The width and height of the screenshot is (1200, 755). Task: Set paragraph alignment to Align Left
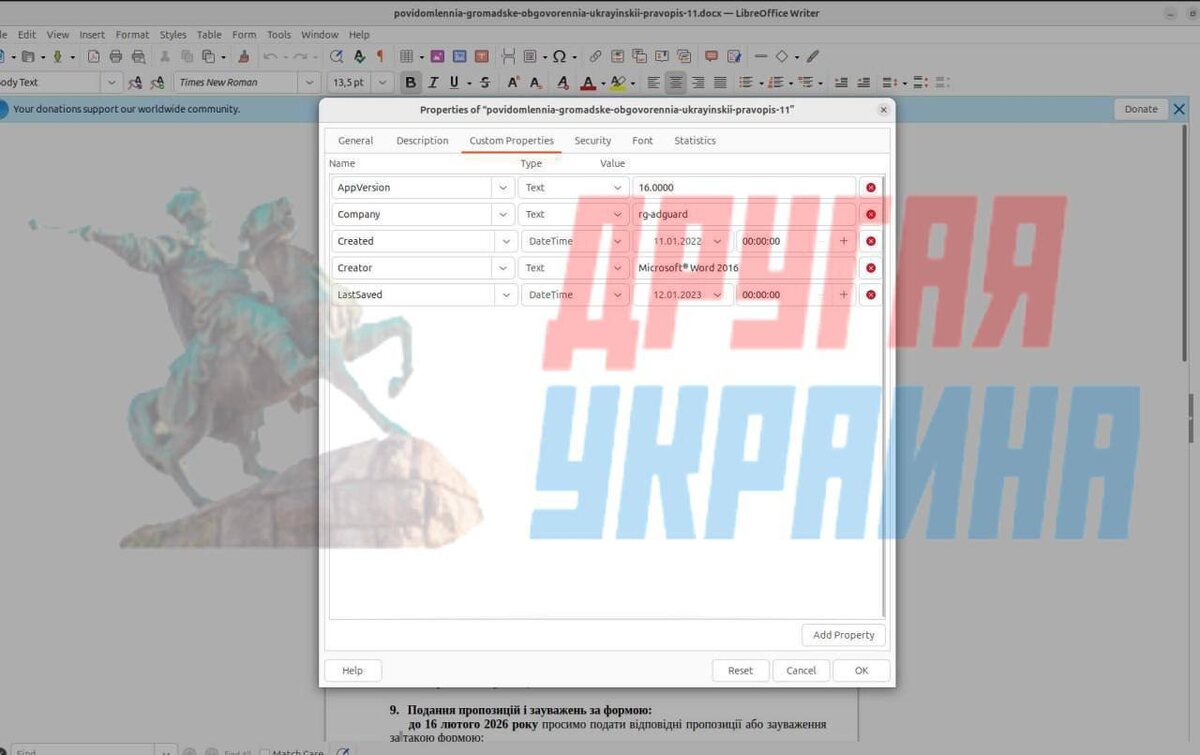[653, 83]
